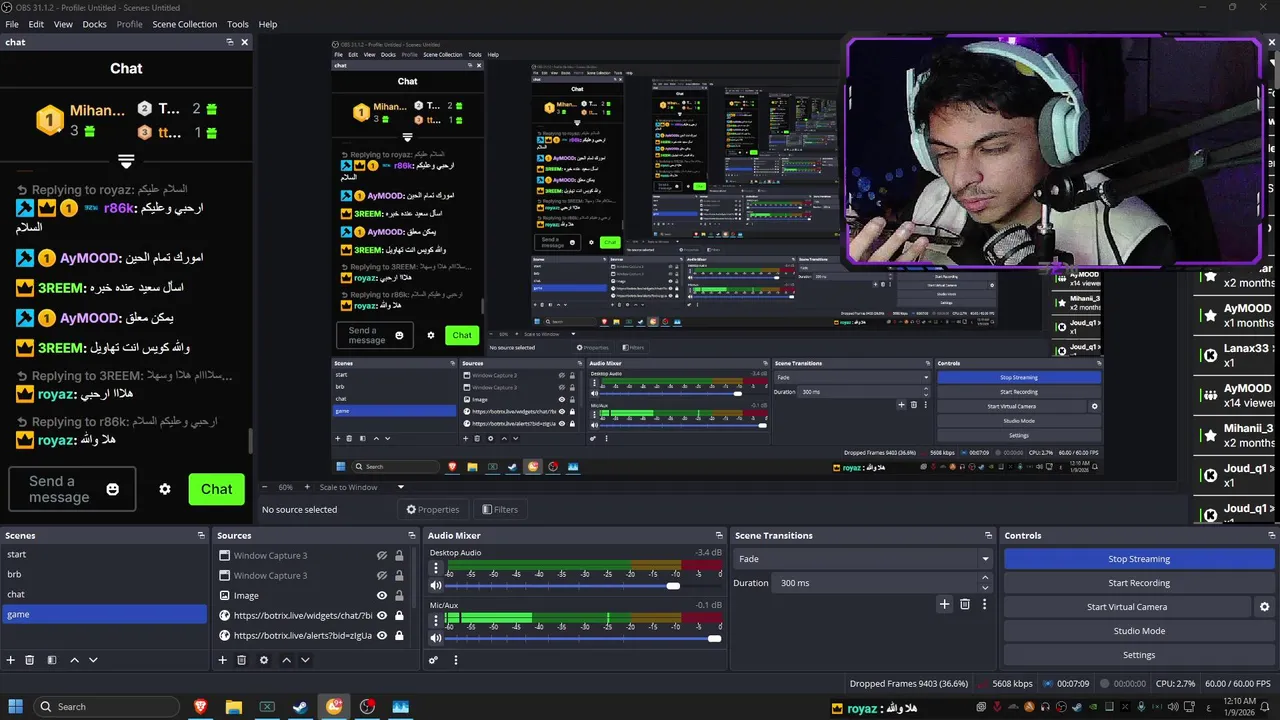Image resolution: width=1280 pixels, height=720 pixels.
Task: Click Start Recording button
Action: [1139, 583]
